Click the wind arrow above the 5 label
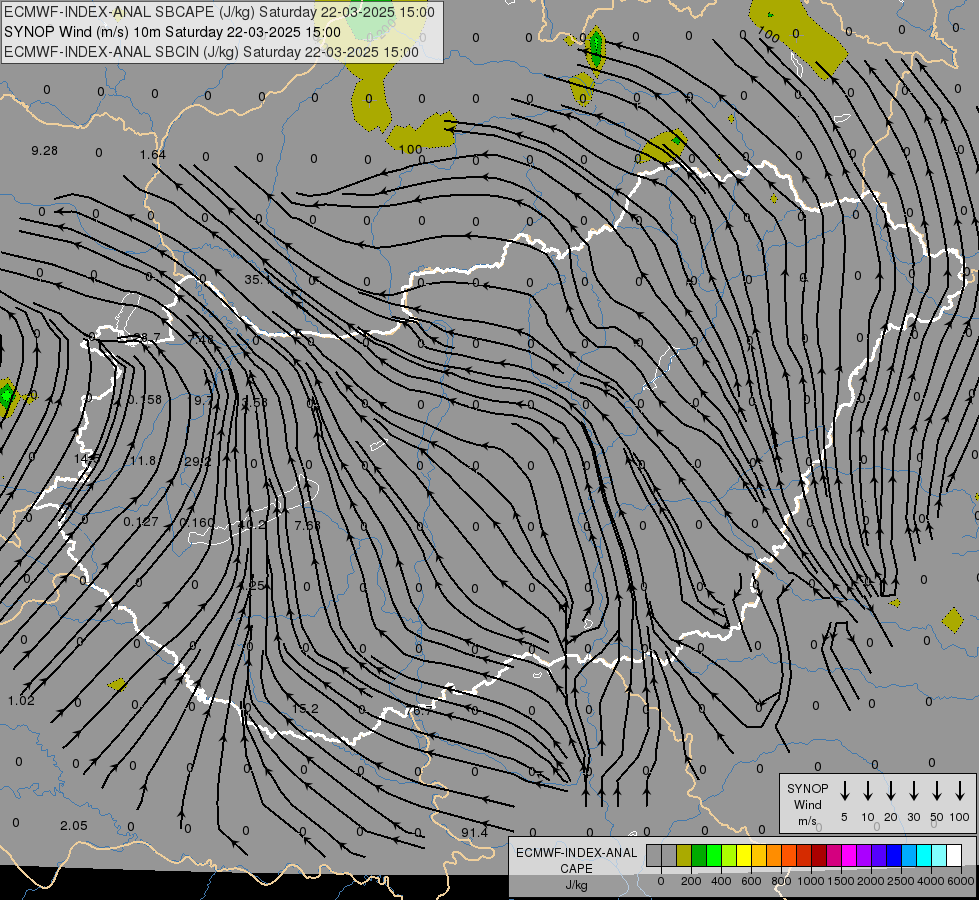Image resolution: width=979 pixels, height=900 pixels. (844, 791)
